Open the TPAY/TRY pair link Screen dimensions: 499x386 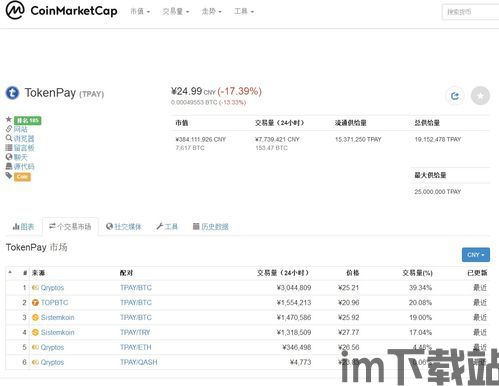coord(135,332)
